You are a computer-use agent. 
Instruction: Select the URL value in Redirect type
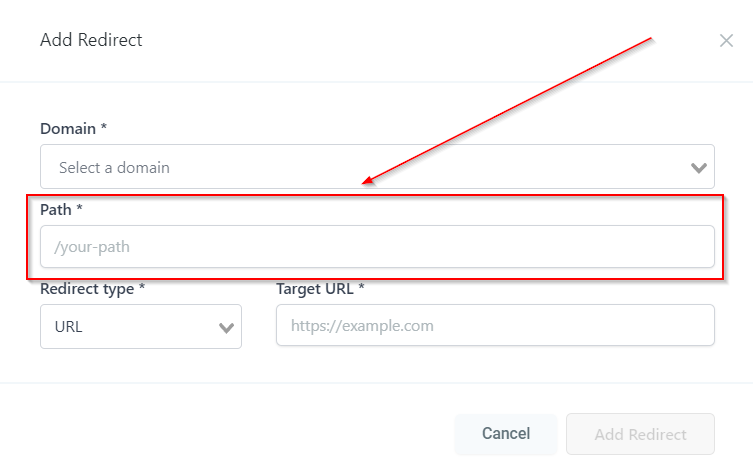69,327
